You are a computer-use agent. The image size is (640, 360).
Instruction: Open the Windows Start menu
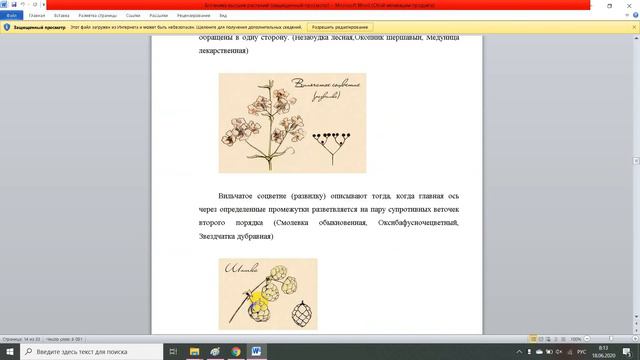[x=10, y=351]
